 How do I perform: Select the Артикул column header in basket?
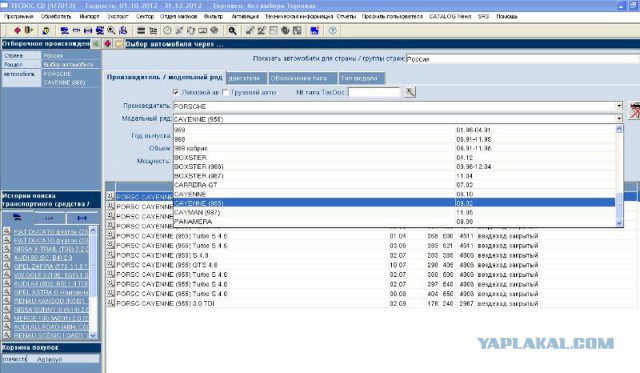[x=63, y=359]
